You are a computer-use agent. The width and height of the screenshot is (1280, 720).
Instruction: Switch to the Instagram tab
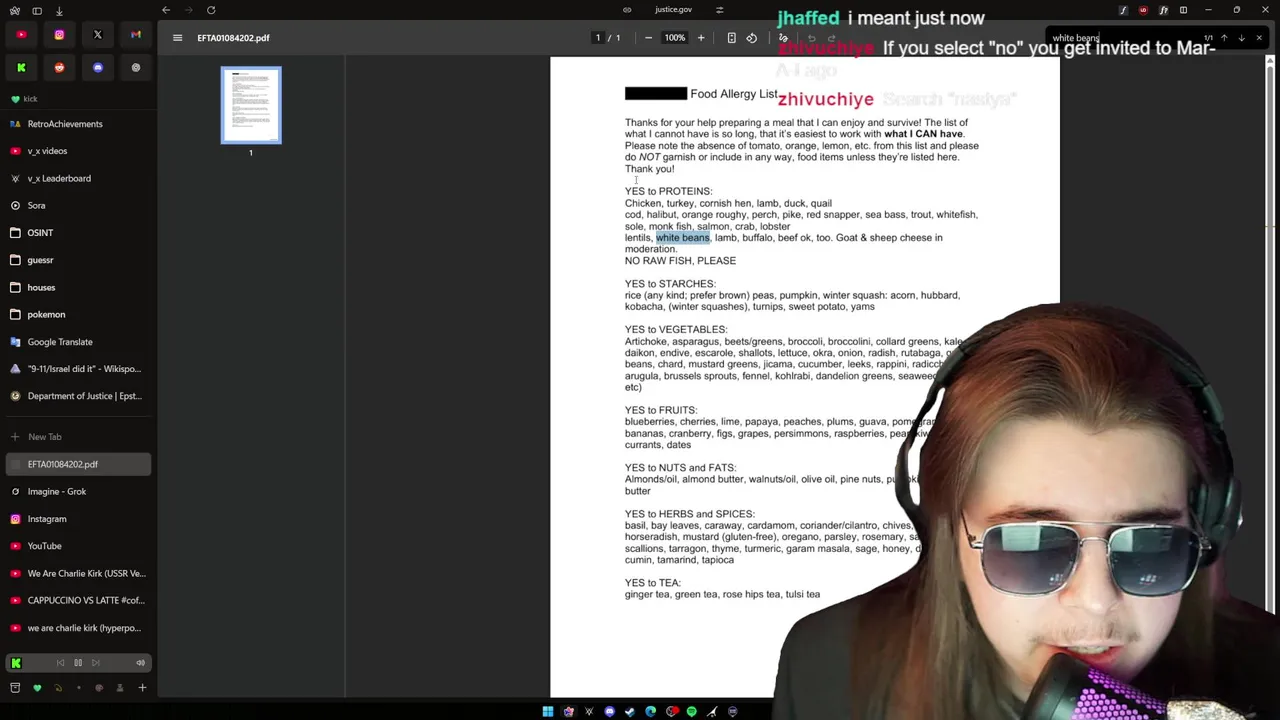tap(78, 519)
